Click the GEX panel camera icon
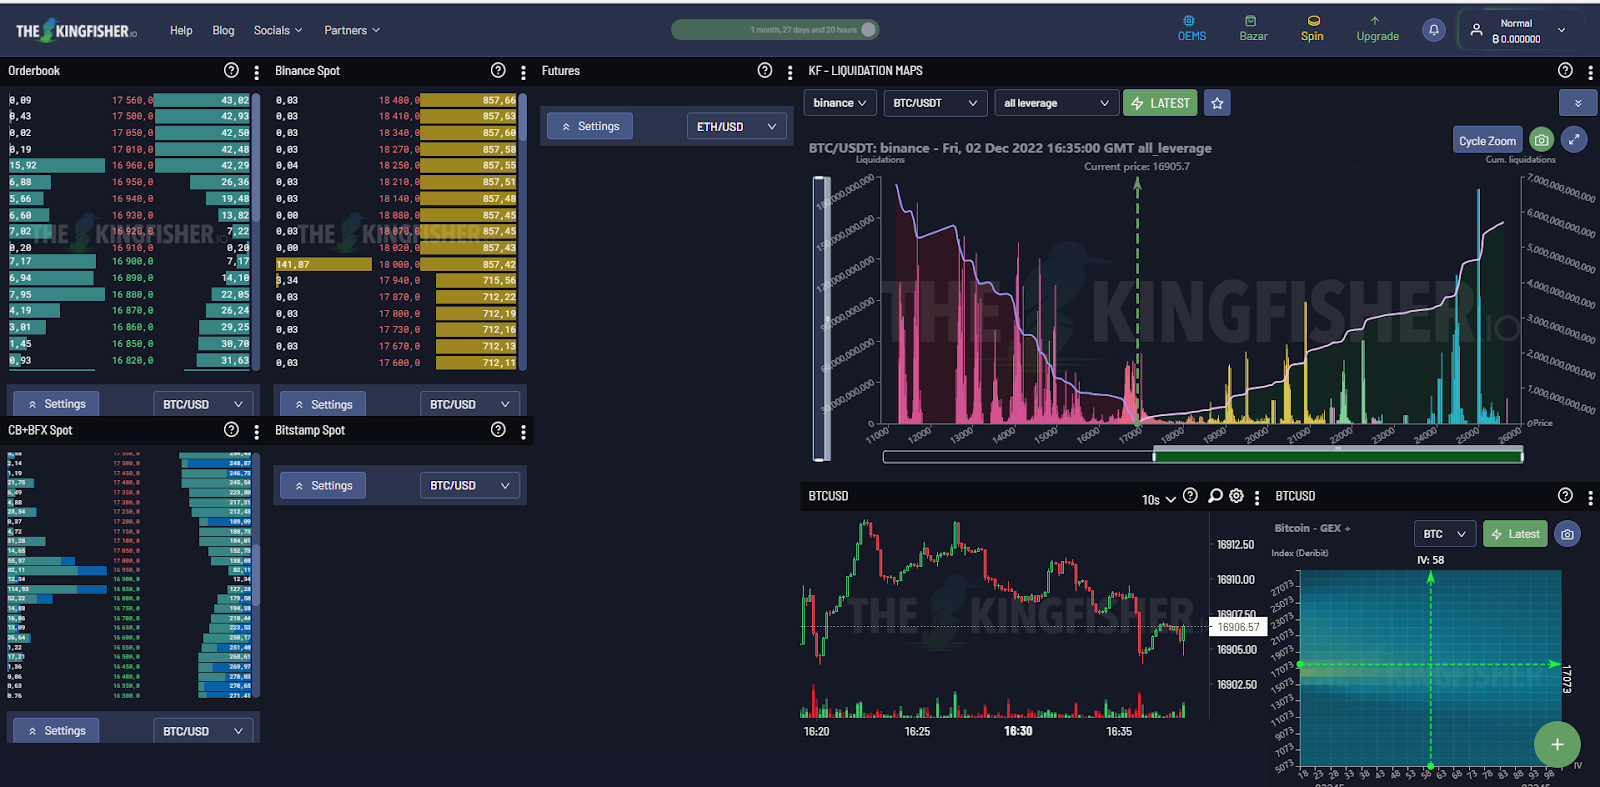The width and height of the screenshot is (1600, 787). point(1567,534)
